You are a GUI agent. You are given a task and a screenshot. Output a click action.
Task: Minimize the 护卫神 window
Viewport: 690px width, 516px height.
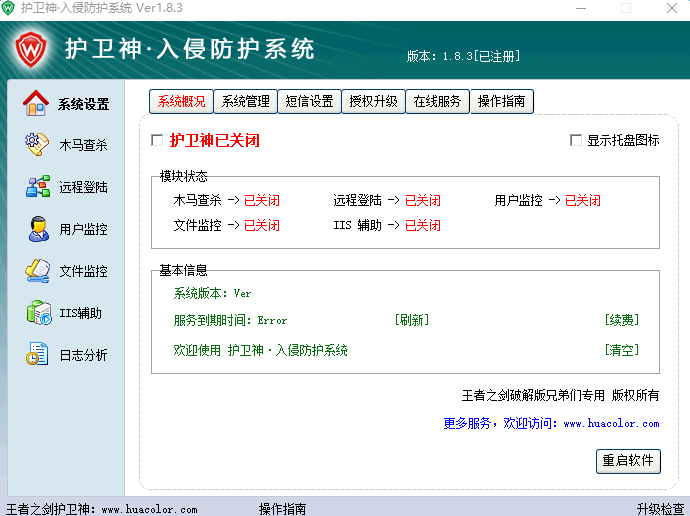(x=581, y=8)
